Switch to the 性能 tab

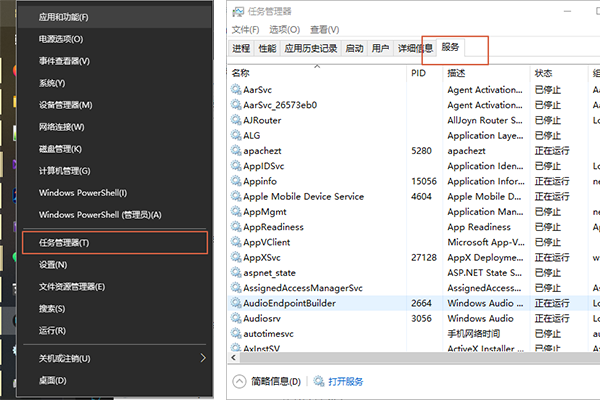(267, 47)
